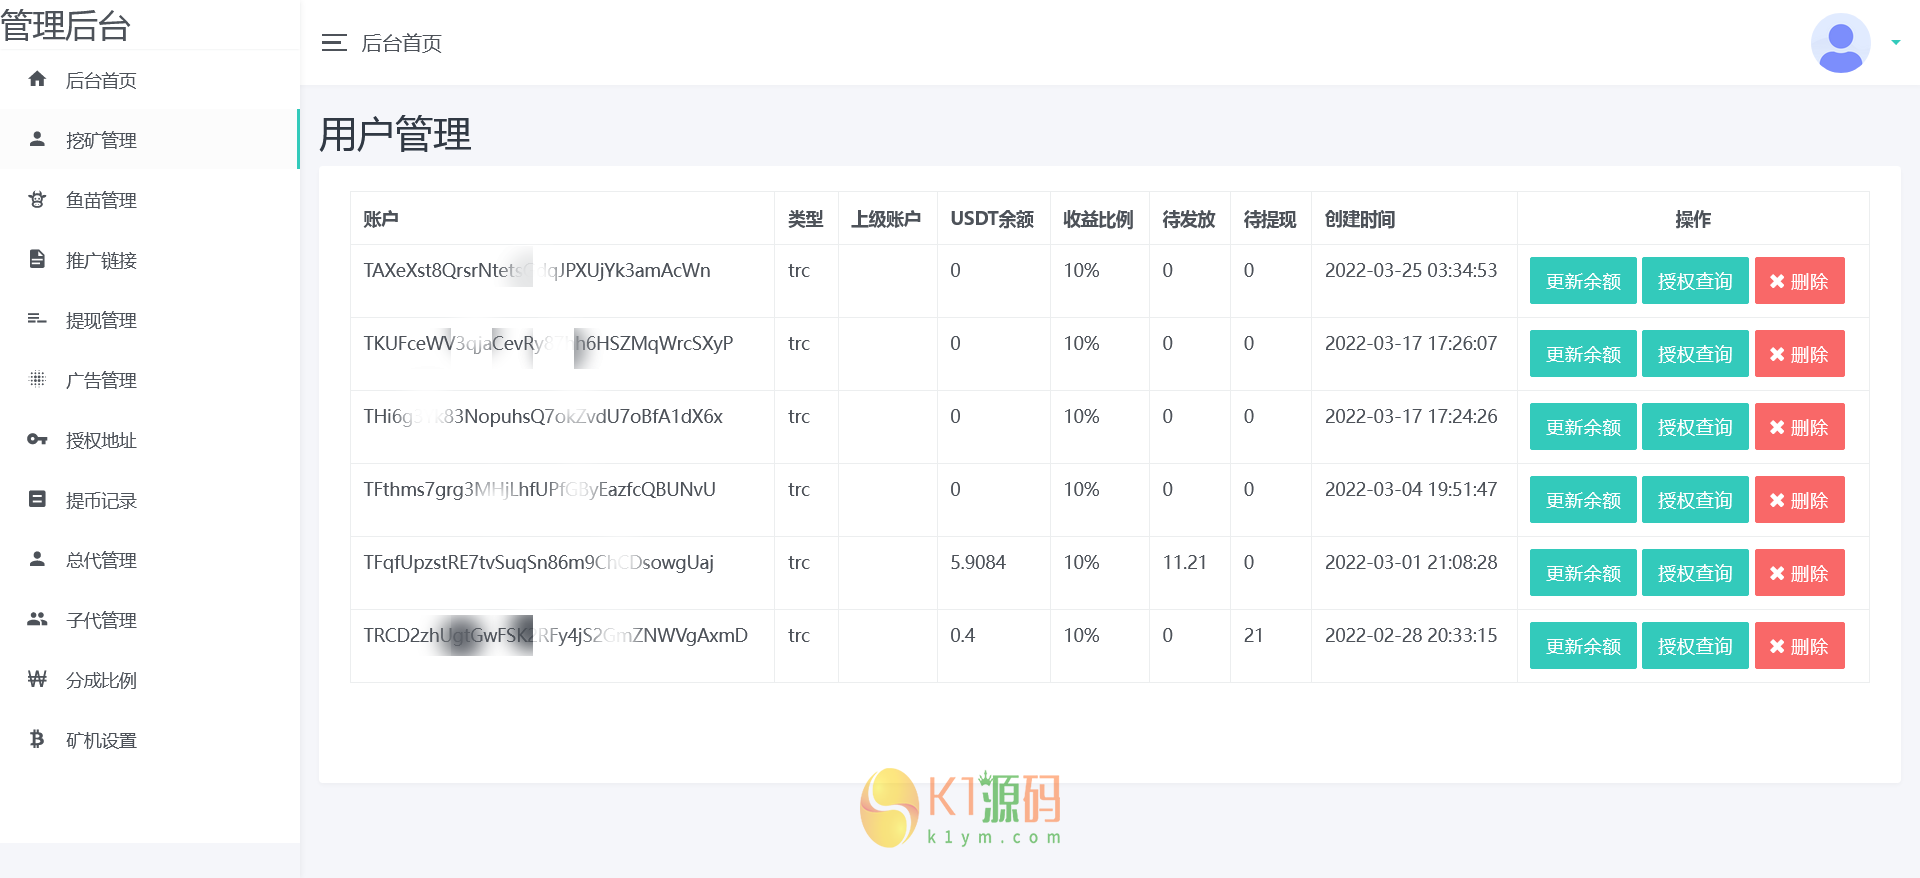
Task: Navigate to 提现管理 in the sidebar
Action: pyautogui.click(x=150, y=320)
